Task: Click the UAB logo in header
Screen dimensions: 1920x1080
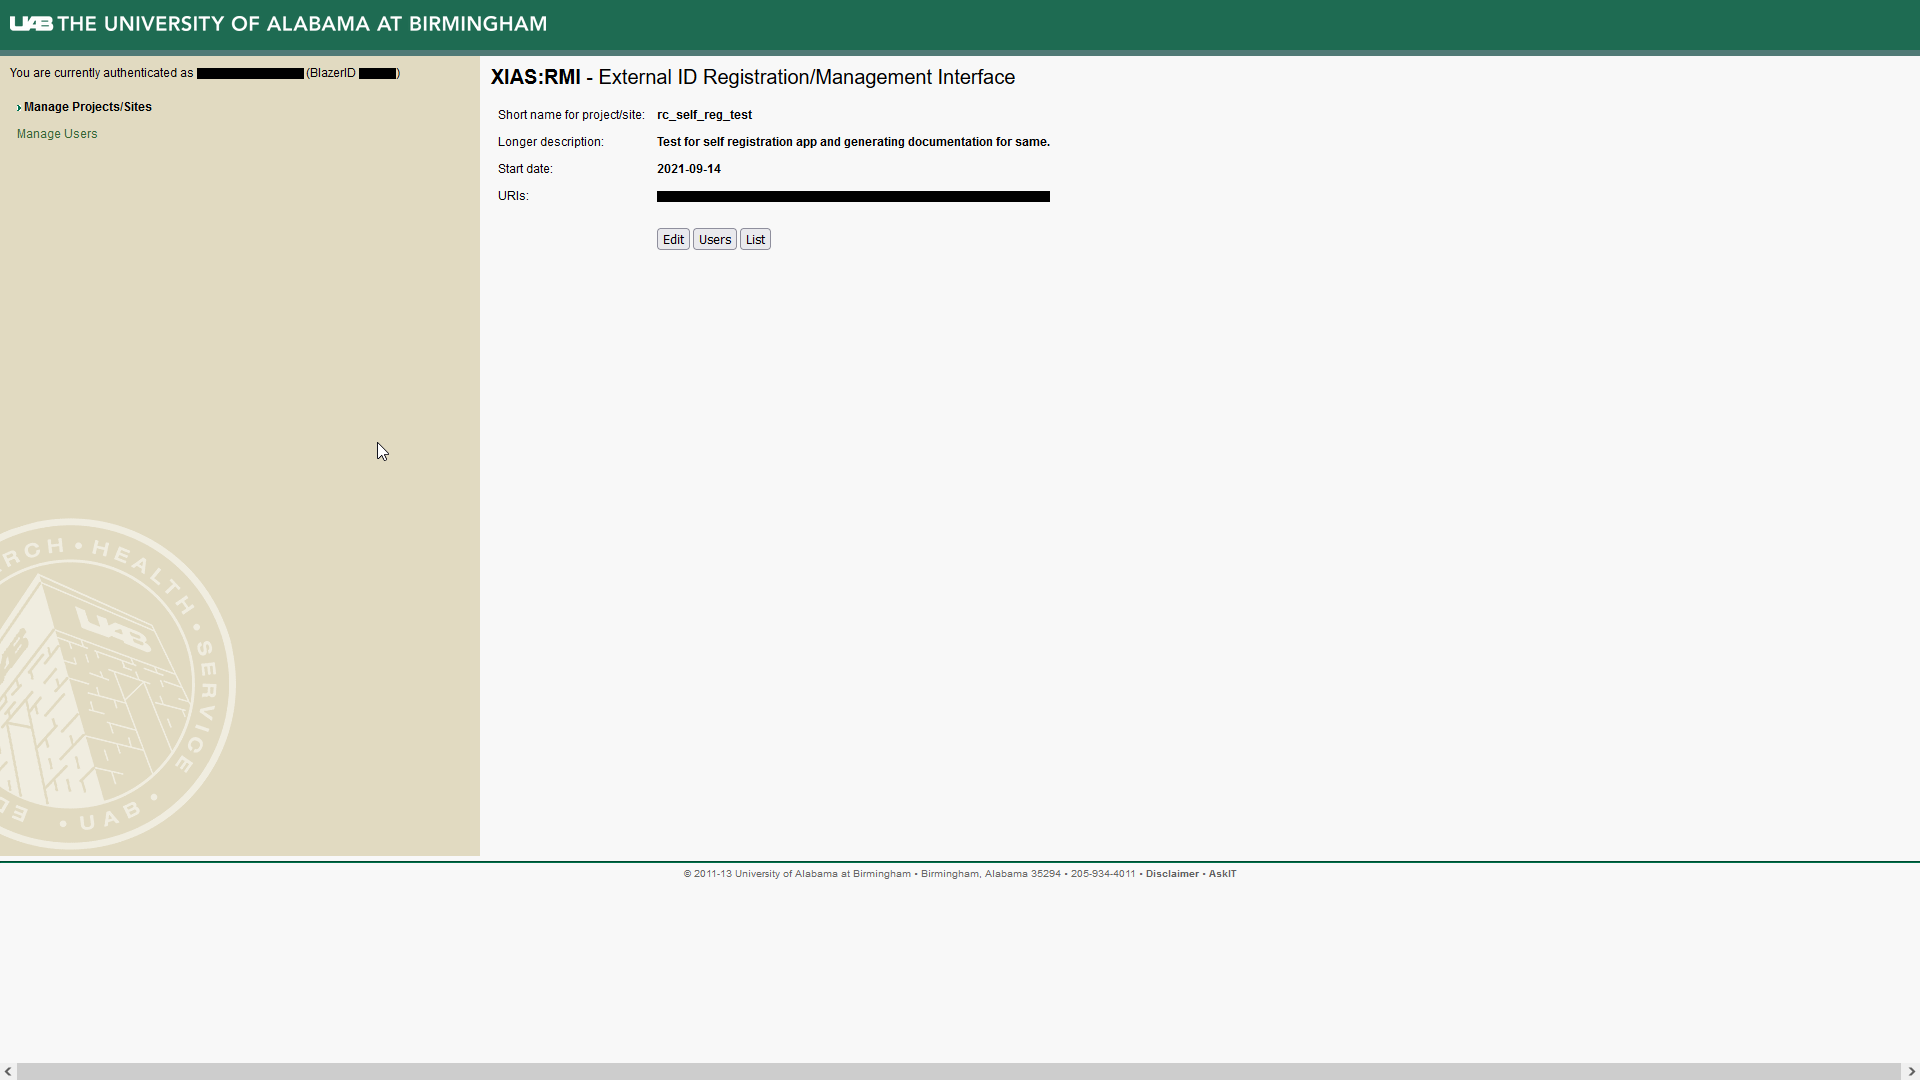Action: pyautogui.click(x=31, y=23)
